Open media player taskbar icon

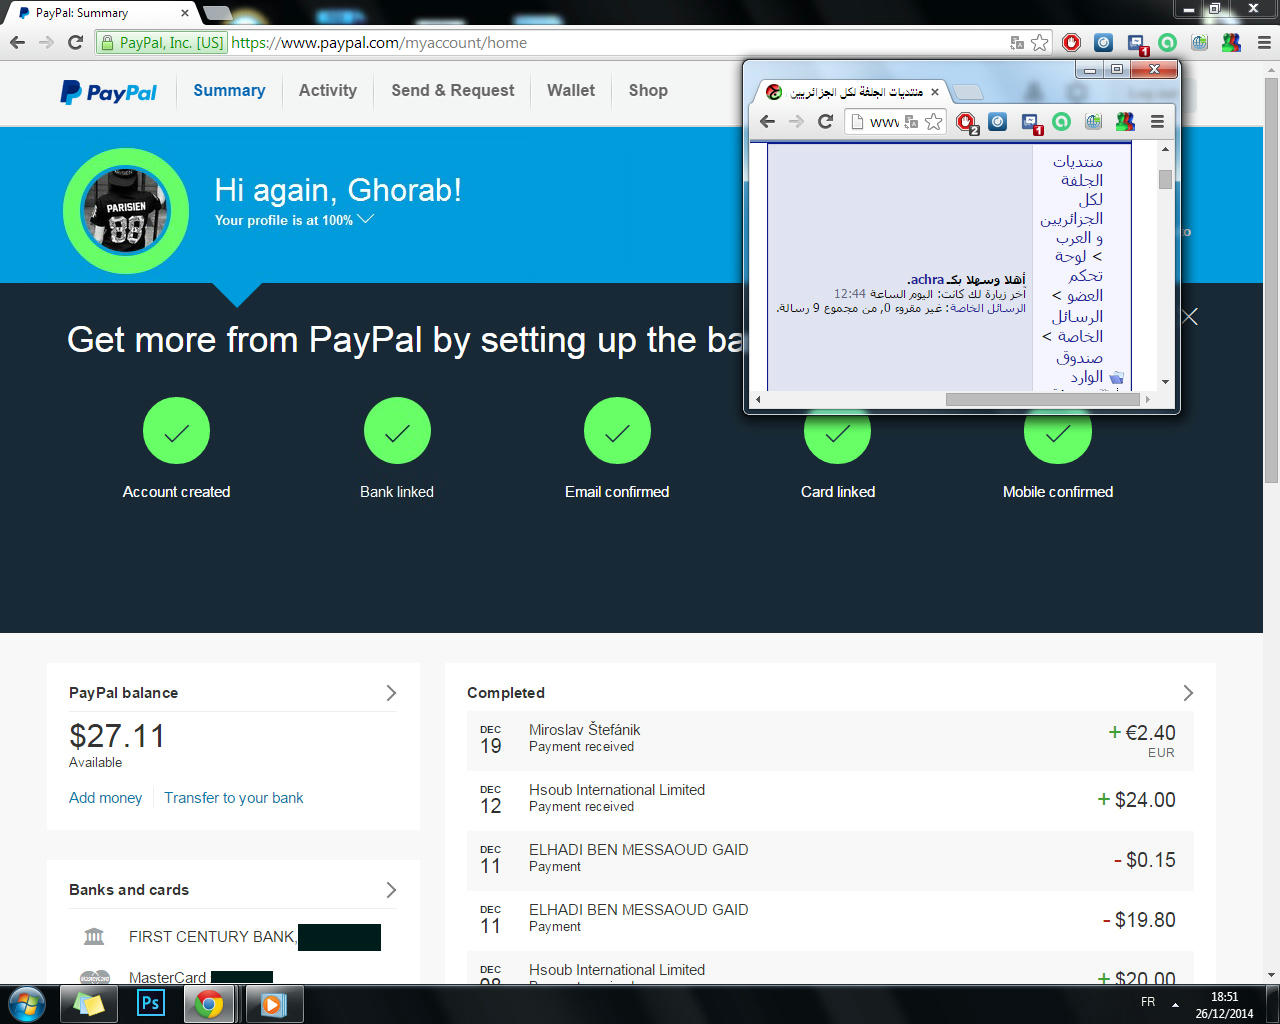(x=272, y=1003)
